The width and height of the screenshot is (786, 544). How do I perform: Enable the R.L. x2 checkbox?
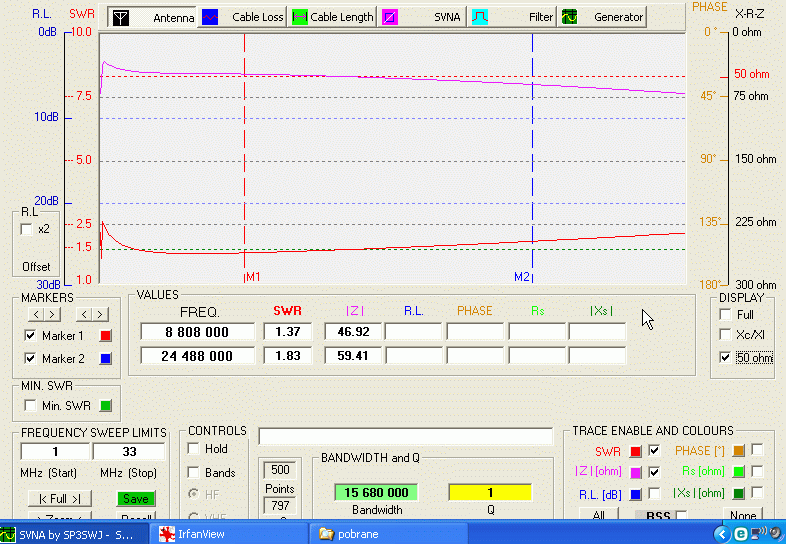[27, 229]
